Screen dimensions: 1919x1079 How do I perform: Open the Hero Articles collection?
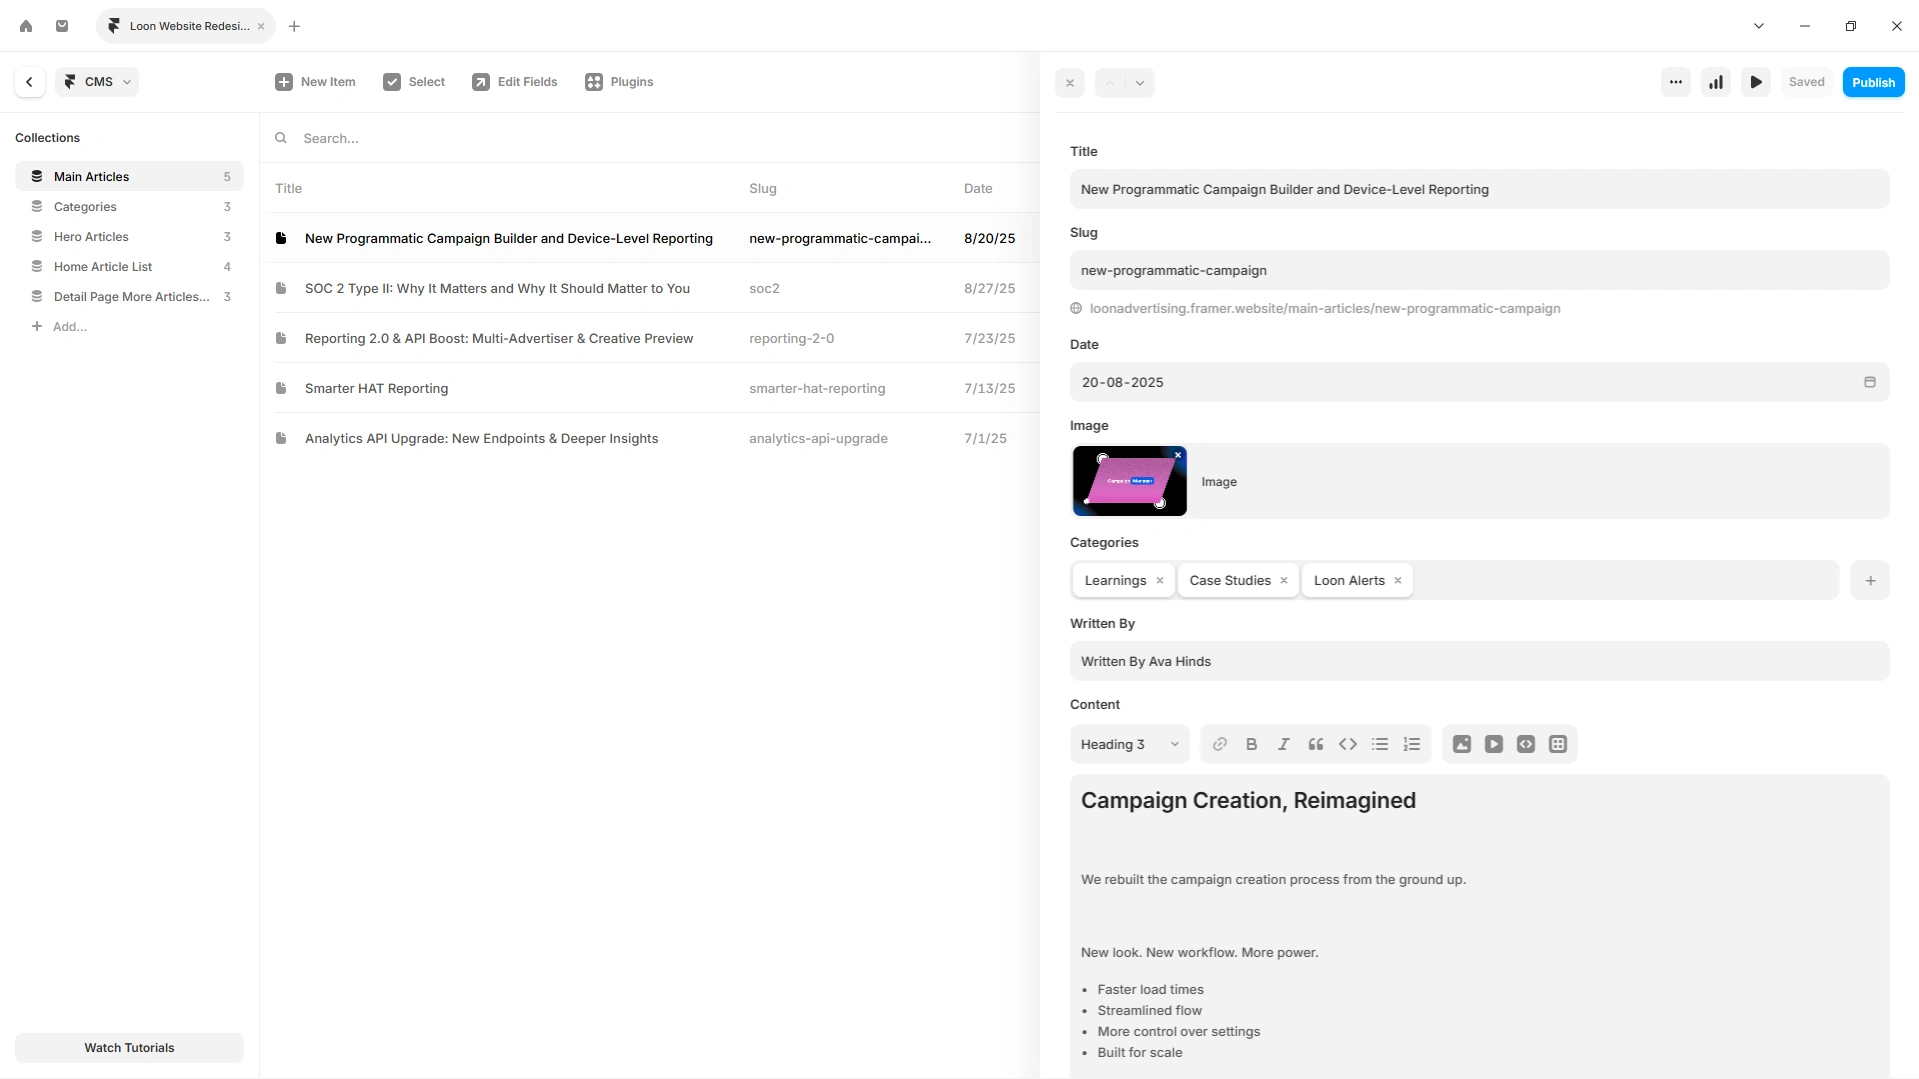[90, 236]
